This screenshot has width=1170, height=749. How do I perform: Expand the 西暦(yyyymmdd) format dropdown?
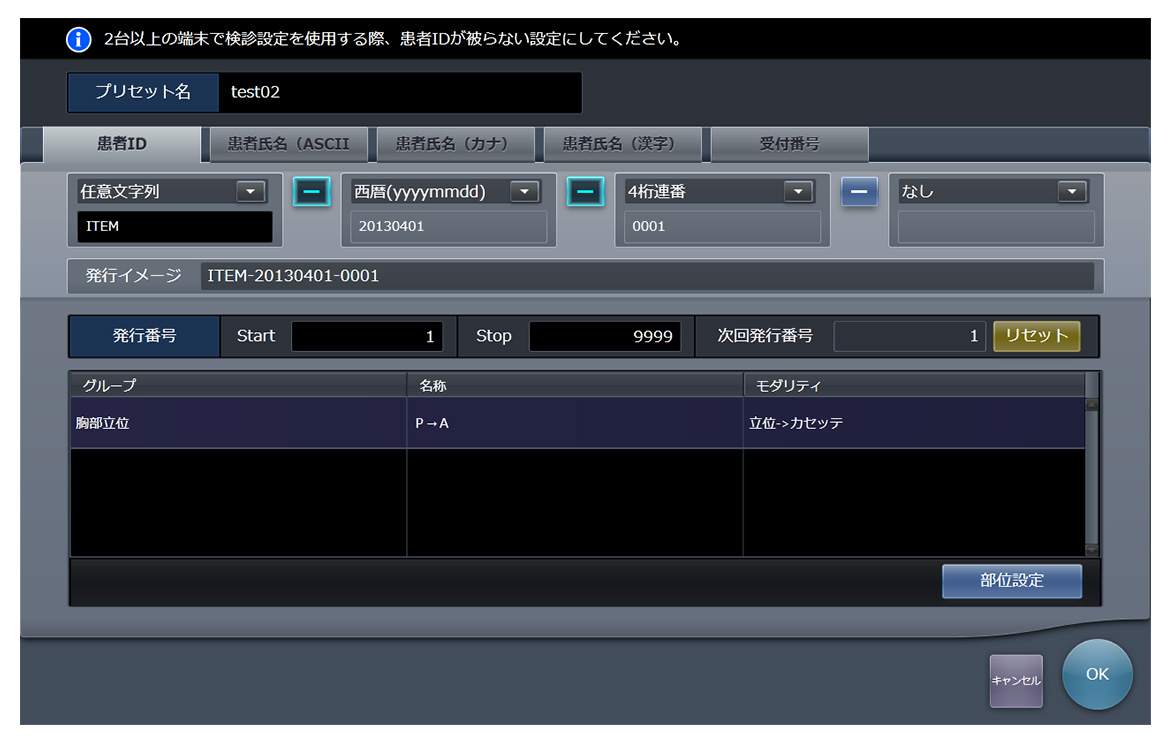coord(524,192)
